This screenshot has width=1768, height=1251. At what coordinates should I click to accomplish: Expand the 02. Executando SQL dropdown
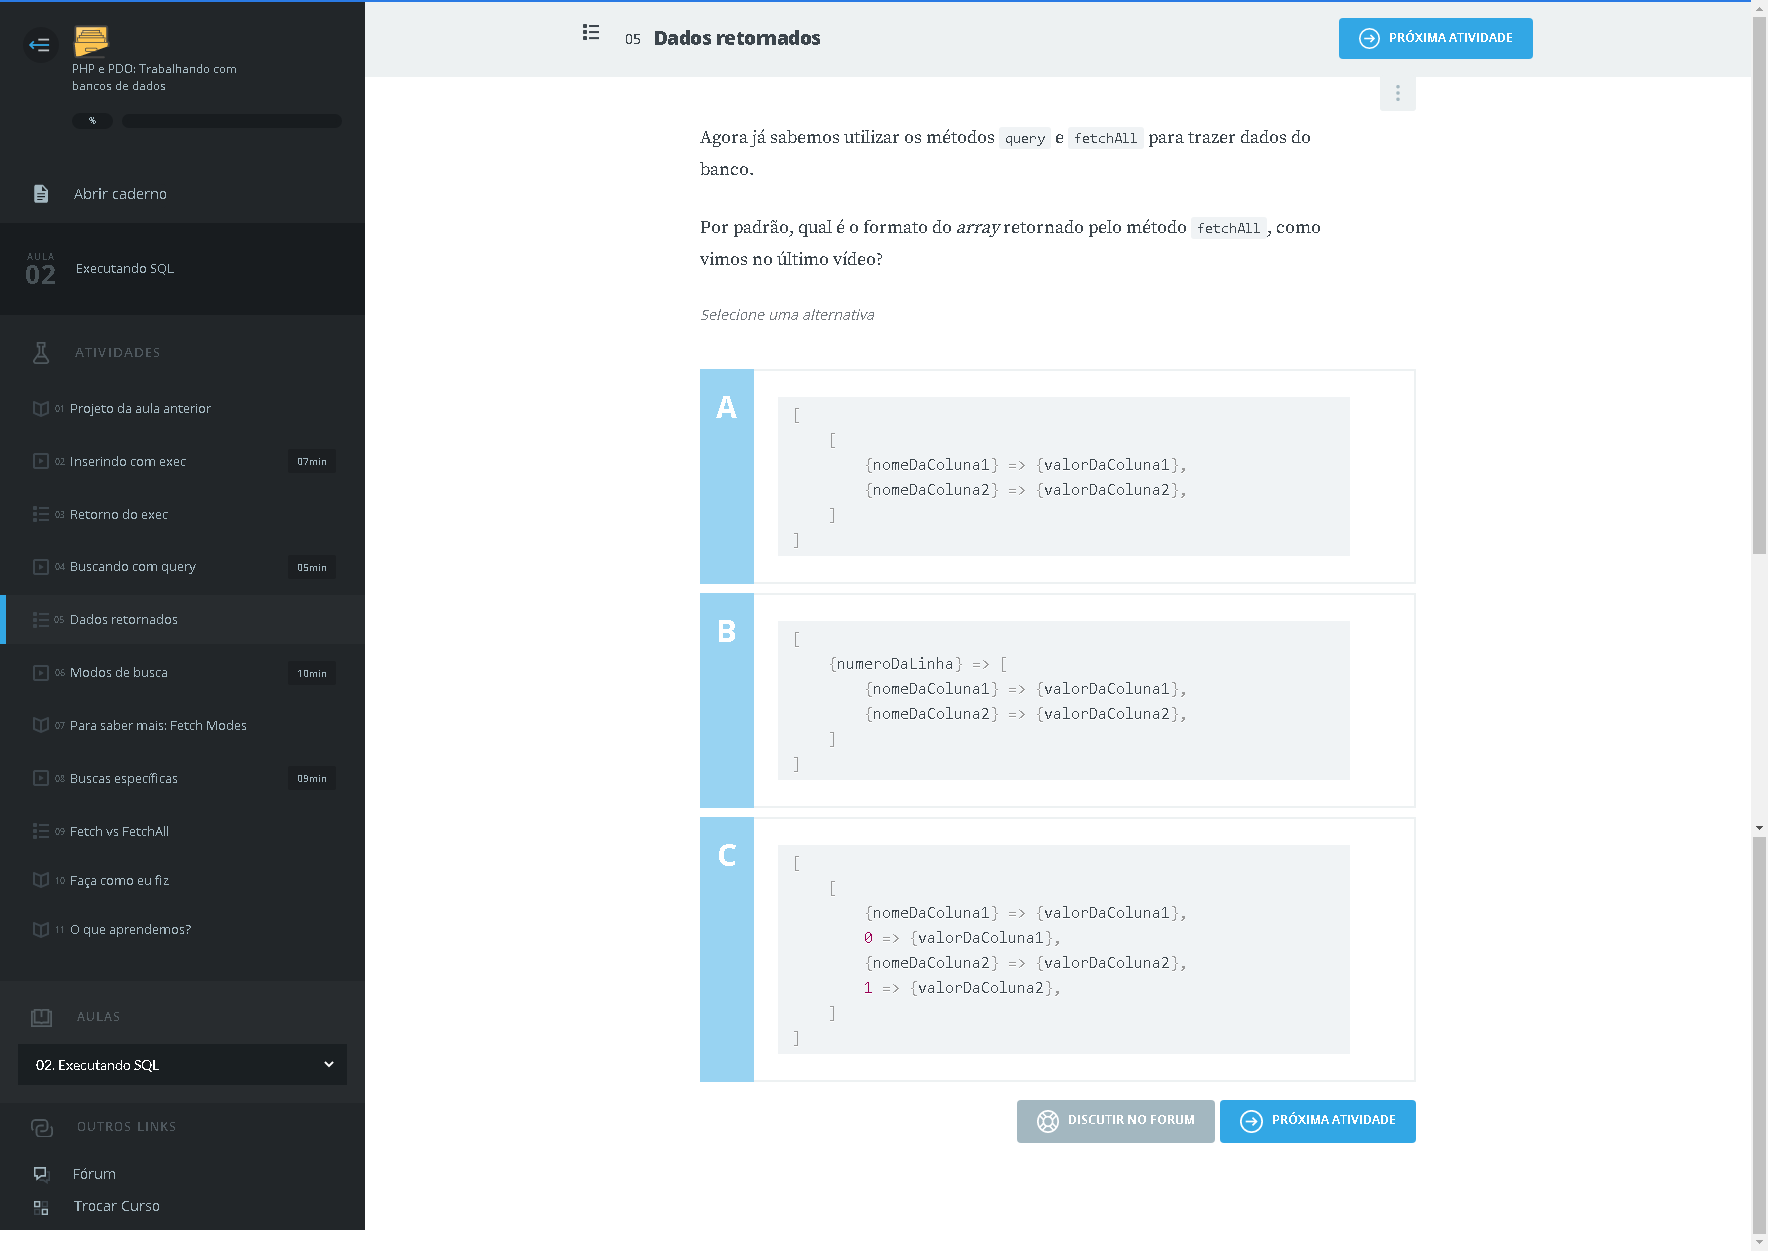coord(182,1065)
